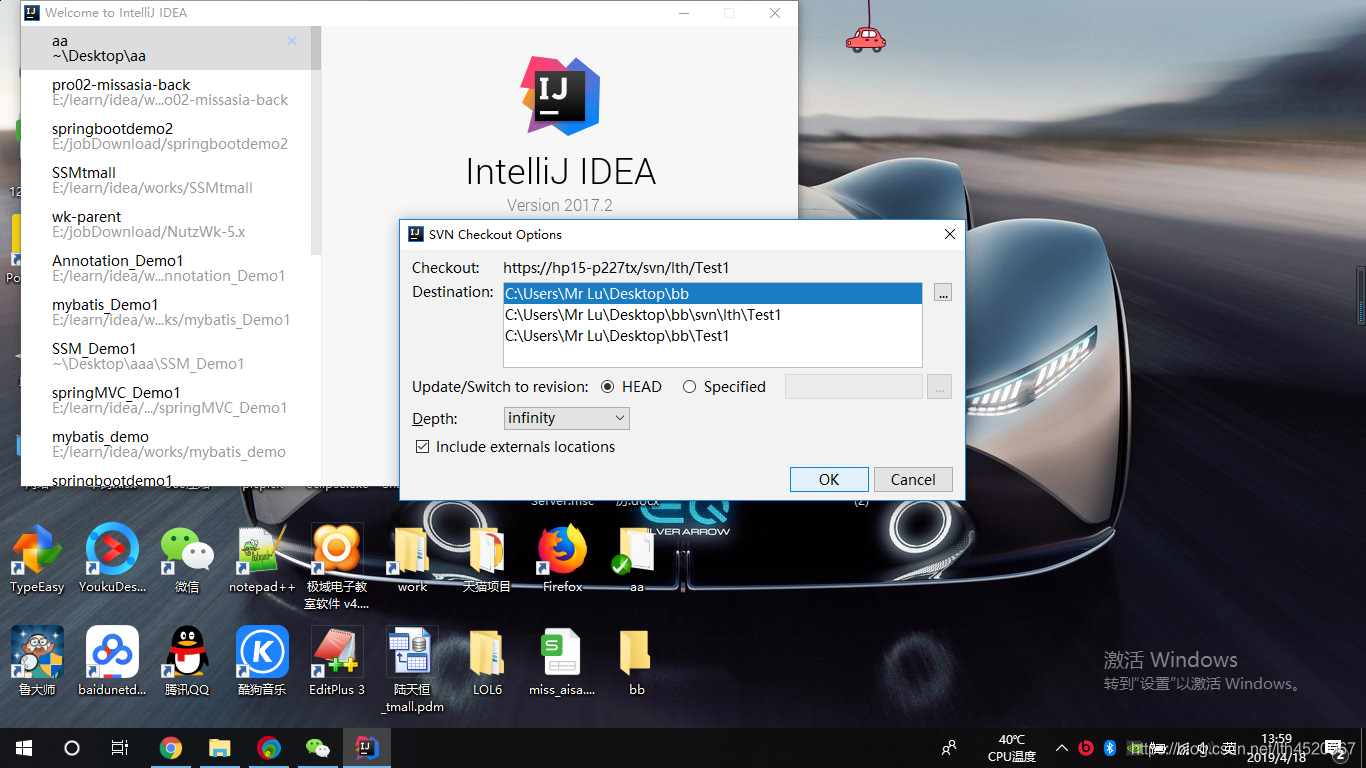1366x768 pixels.
Task: Click OK in SVN Checkout Options
Action: [829, 480]
